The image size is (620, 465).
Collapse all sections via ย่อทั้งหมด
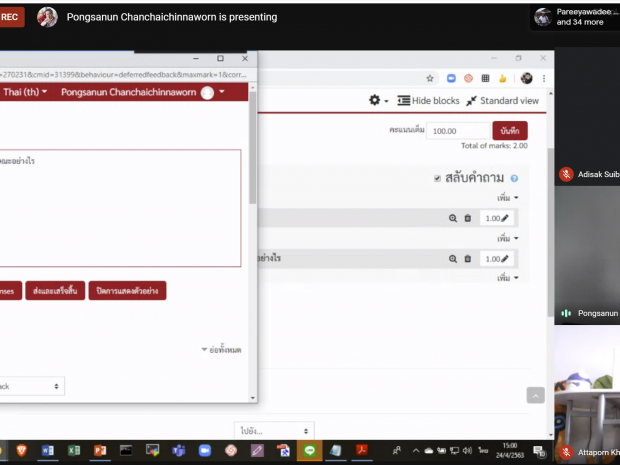[221, 350]
